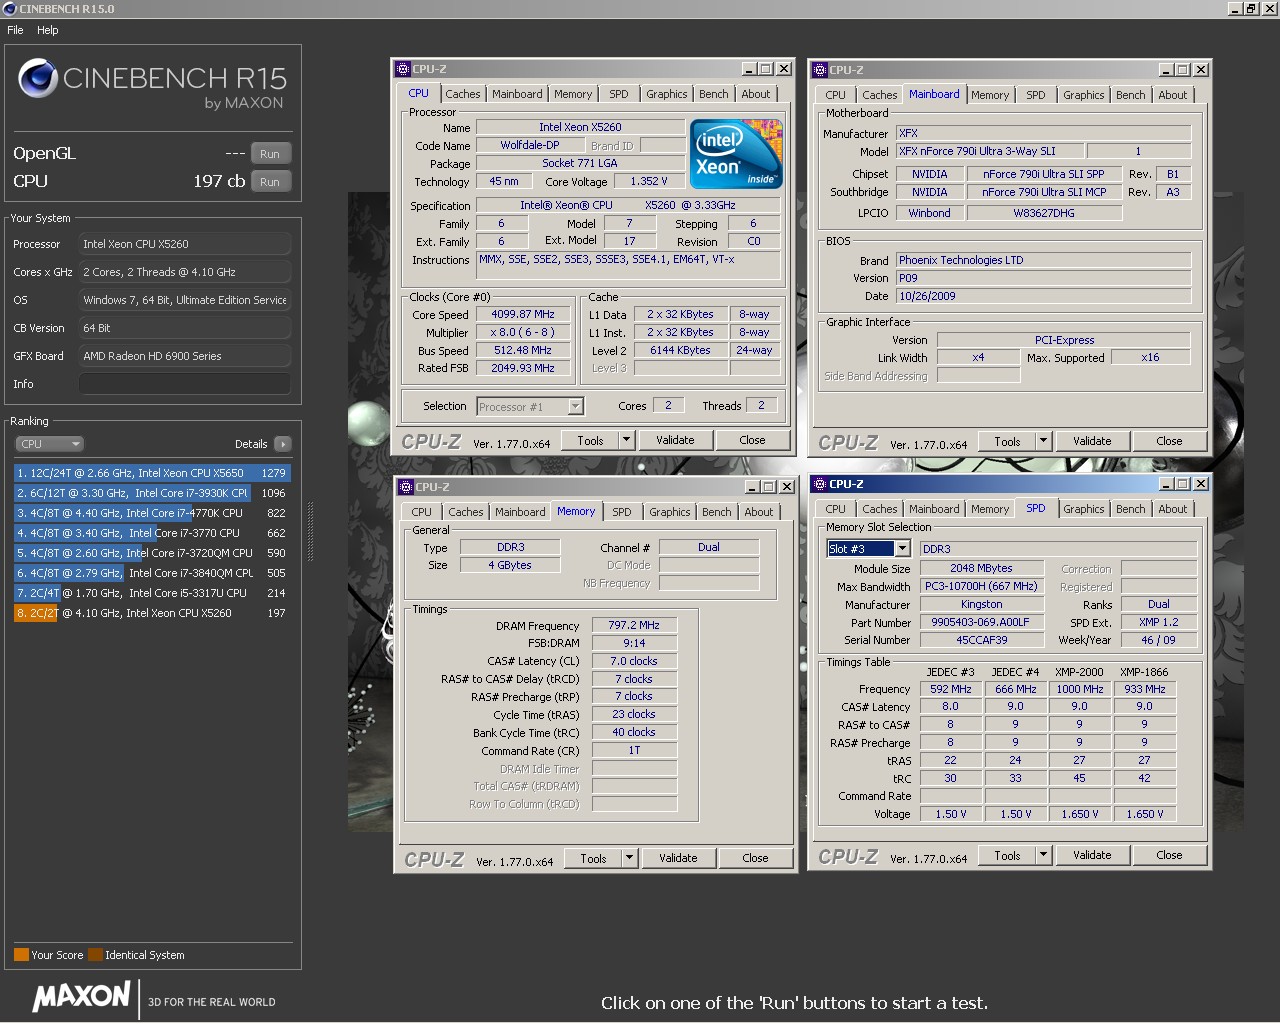Click the empty Info field
The width and height of the screenshot is (1280, 1024).
[185, 384]
